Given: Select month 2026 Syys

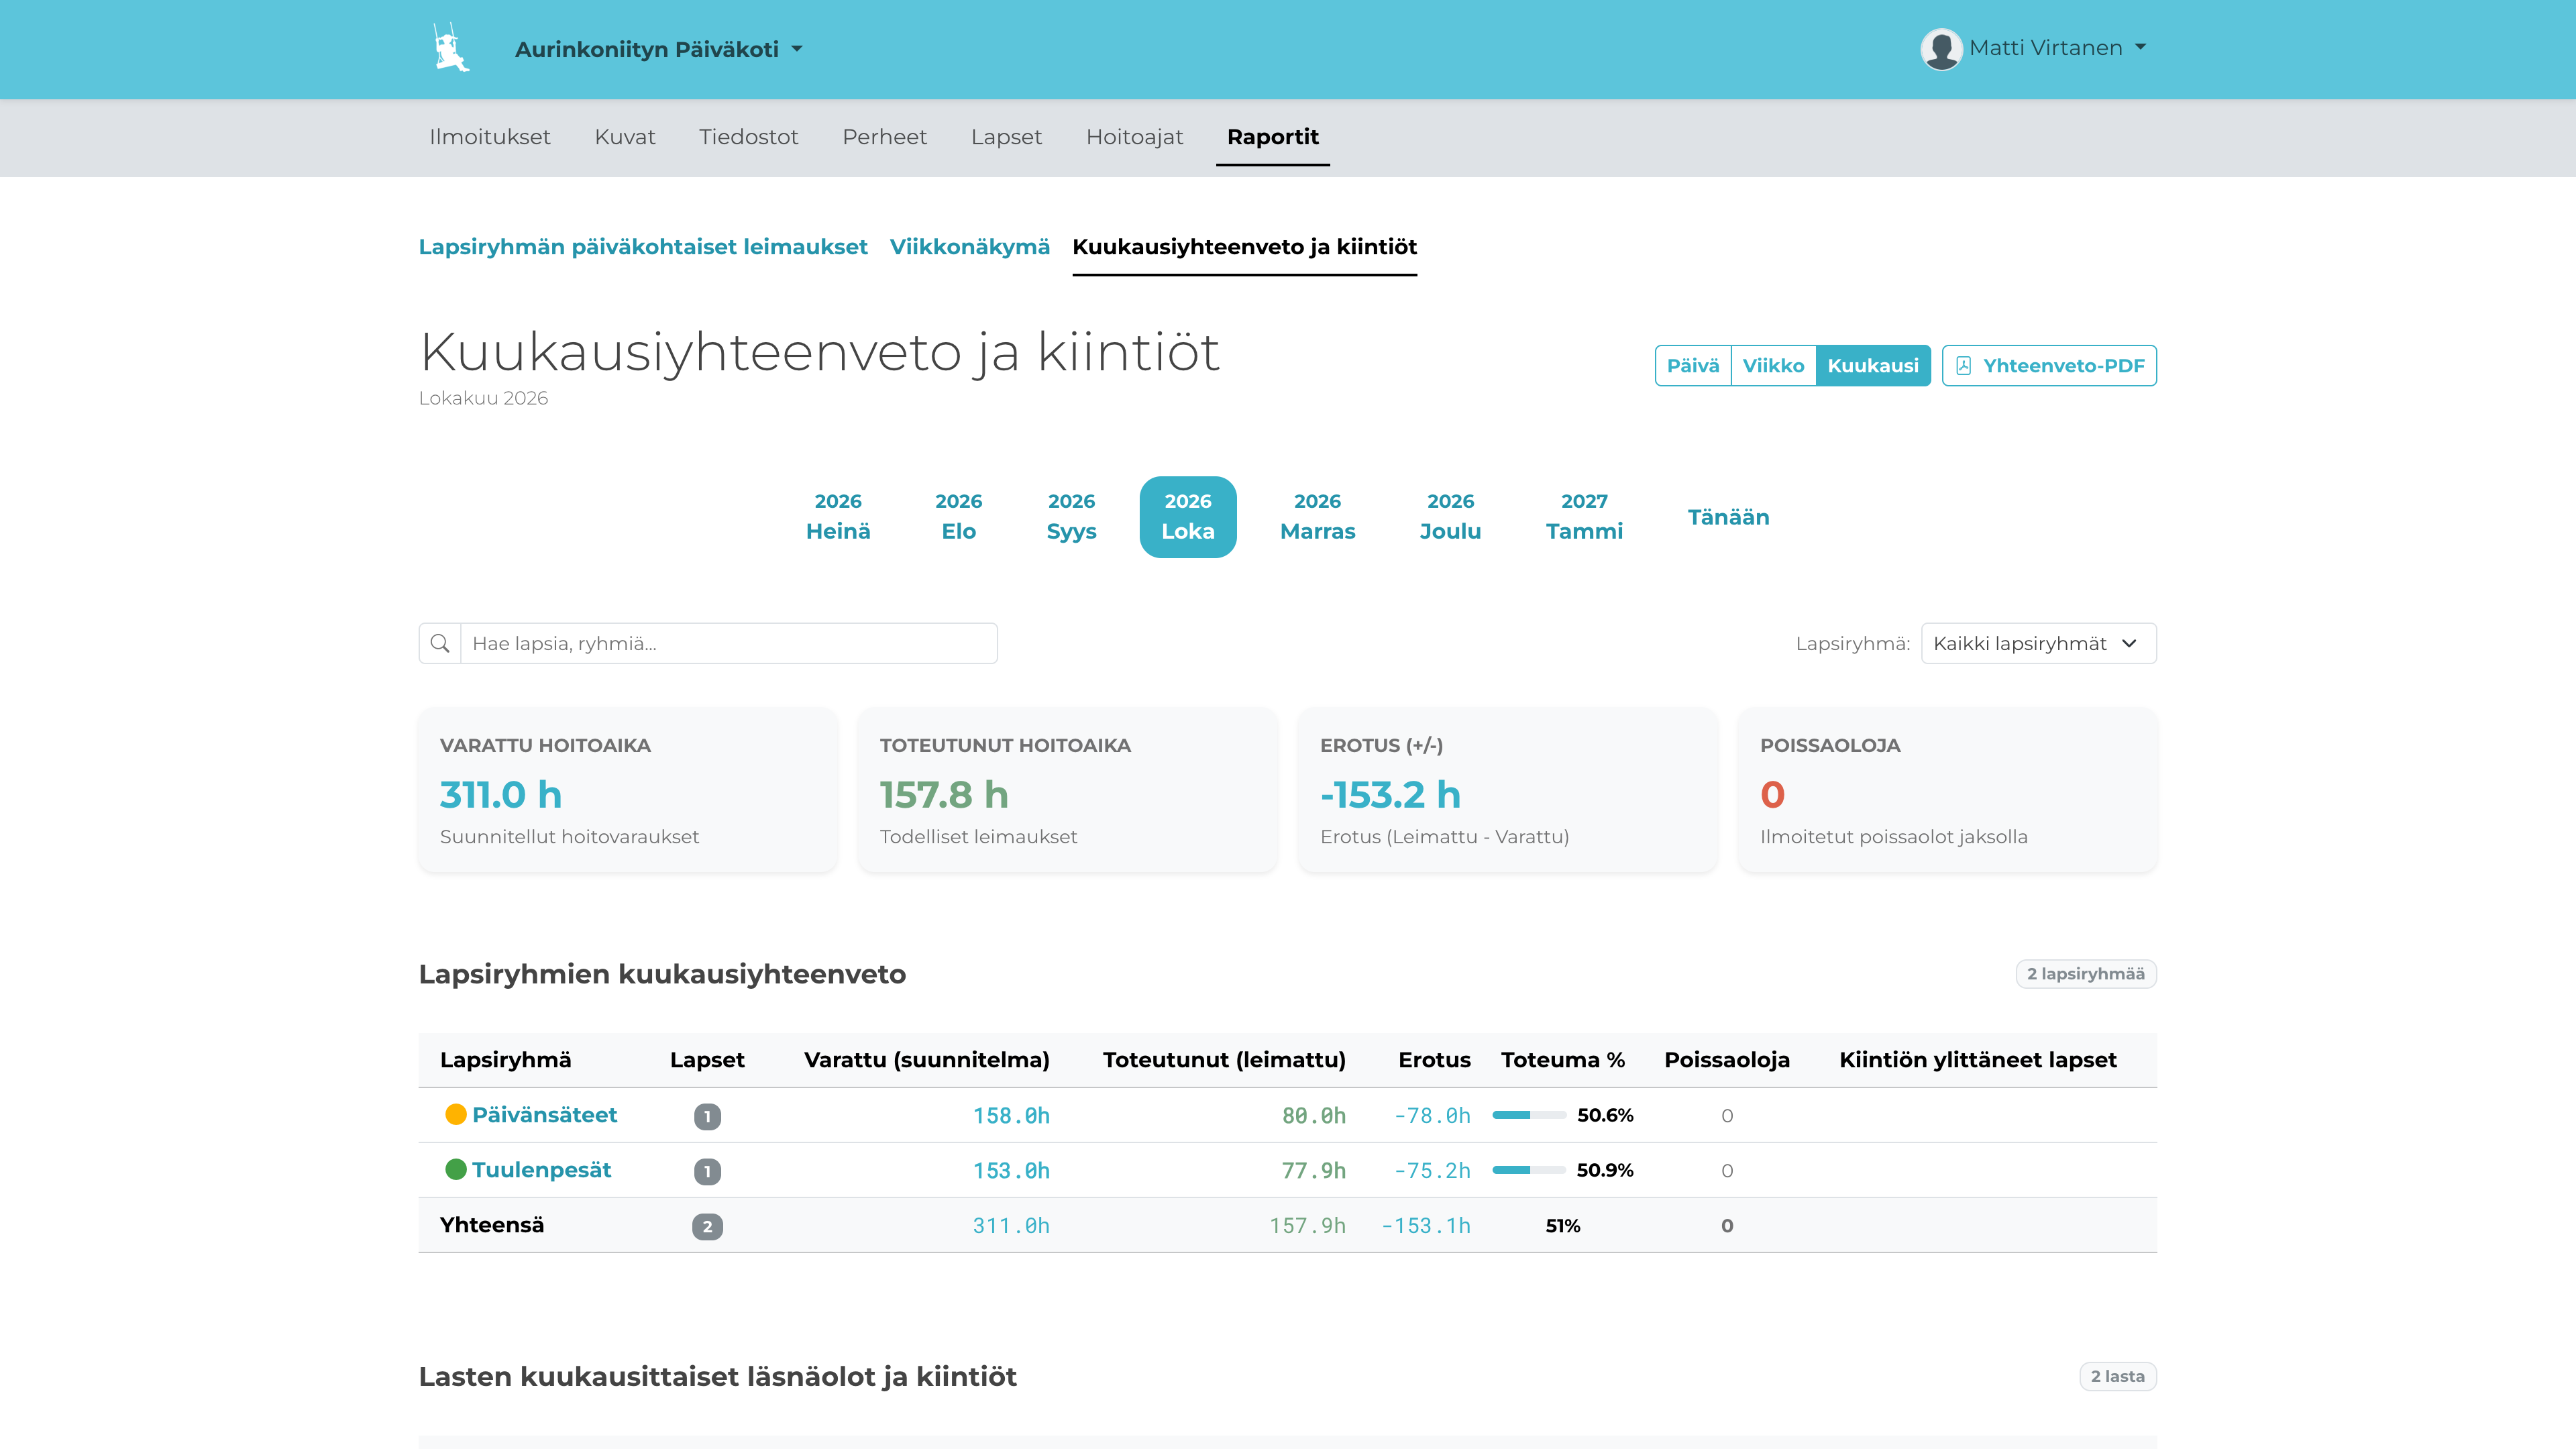Looking at the screenshot, I should 1071,517.
